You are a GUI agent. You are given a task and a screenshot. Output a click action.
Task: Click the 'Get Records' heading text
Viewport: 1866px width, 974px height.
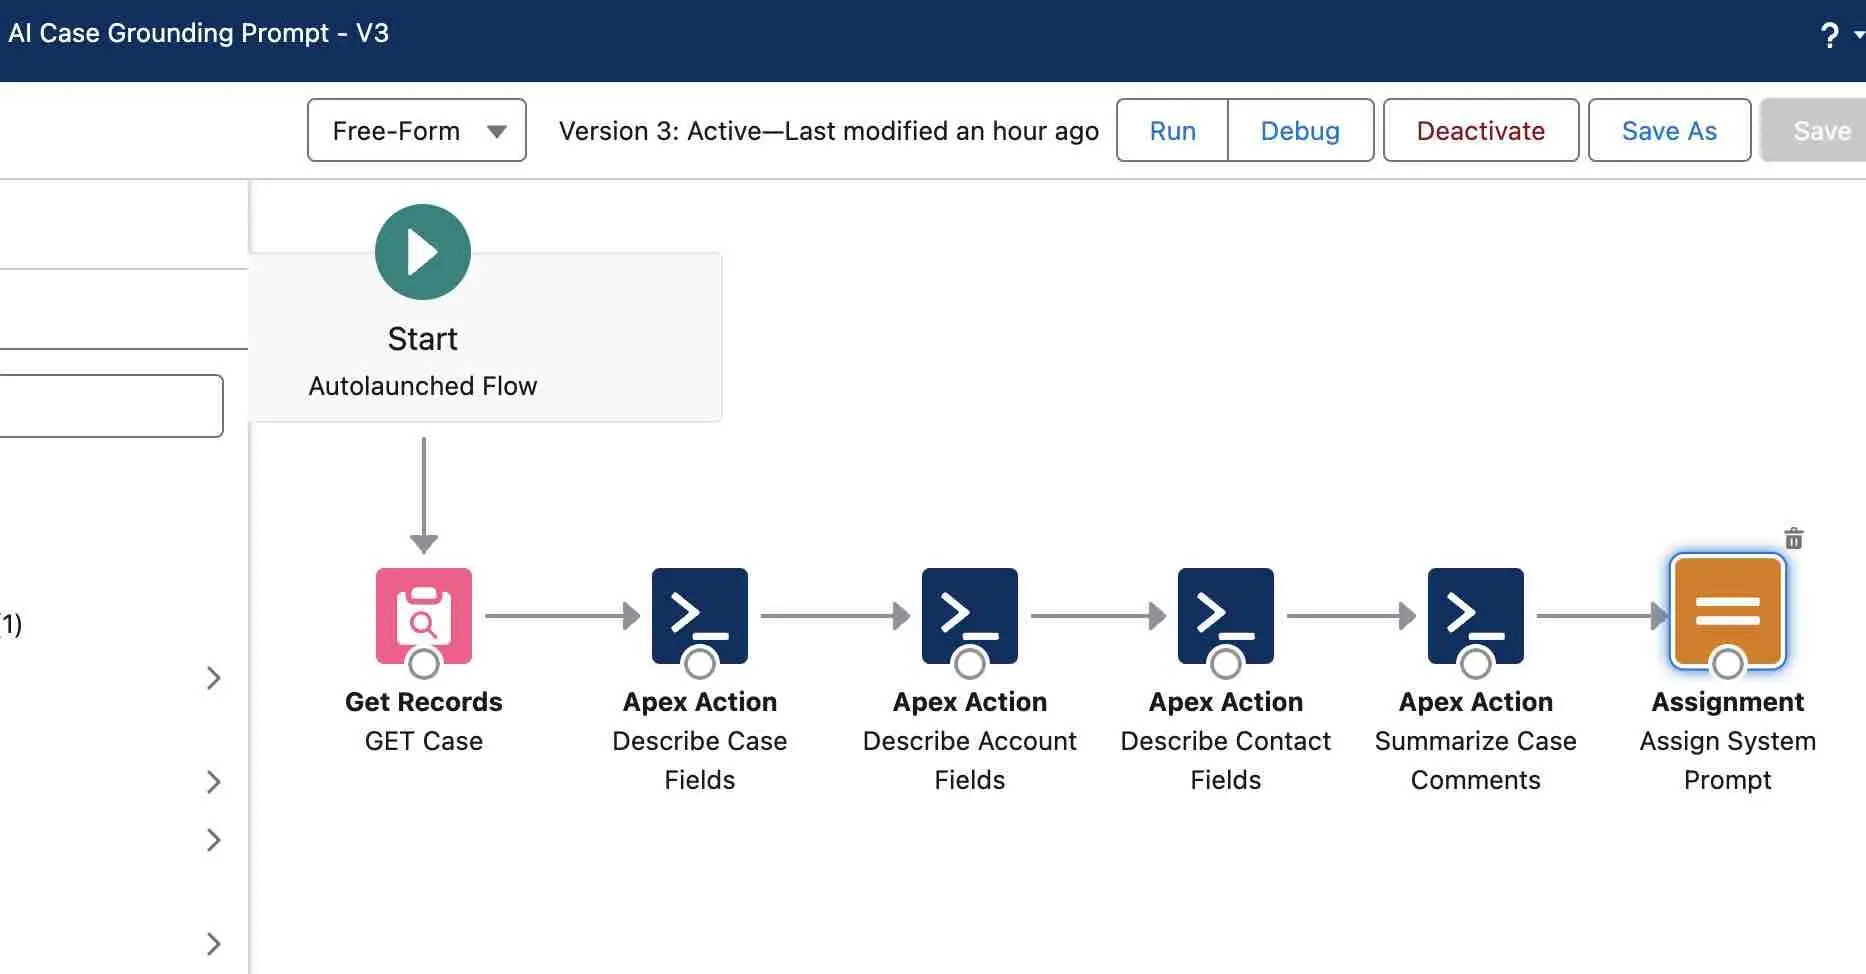tap(424, 702)
